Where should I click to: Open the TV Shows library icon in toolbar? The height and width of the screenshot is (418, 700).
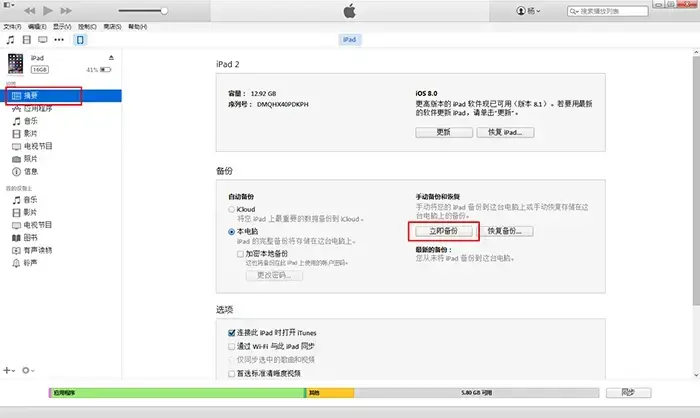pos(42,40)
